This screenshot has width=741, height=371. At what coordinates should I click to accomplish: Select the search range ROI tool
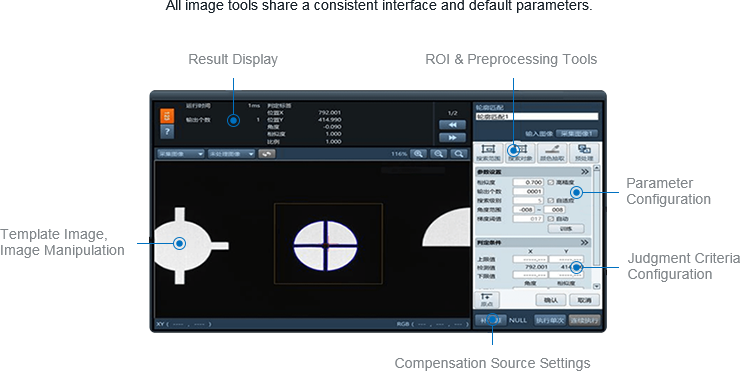(487, 153)
